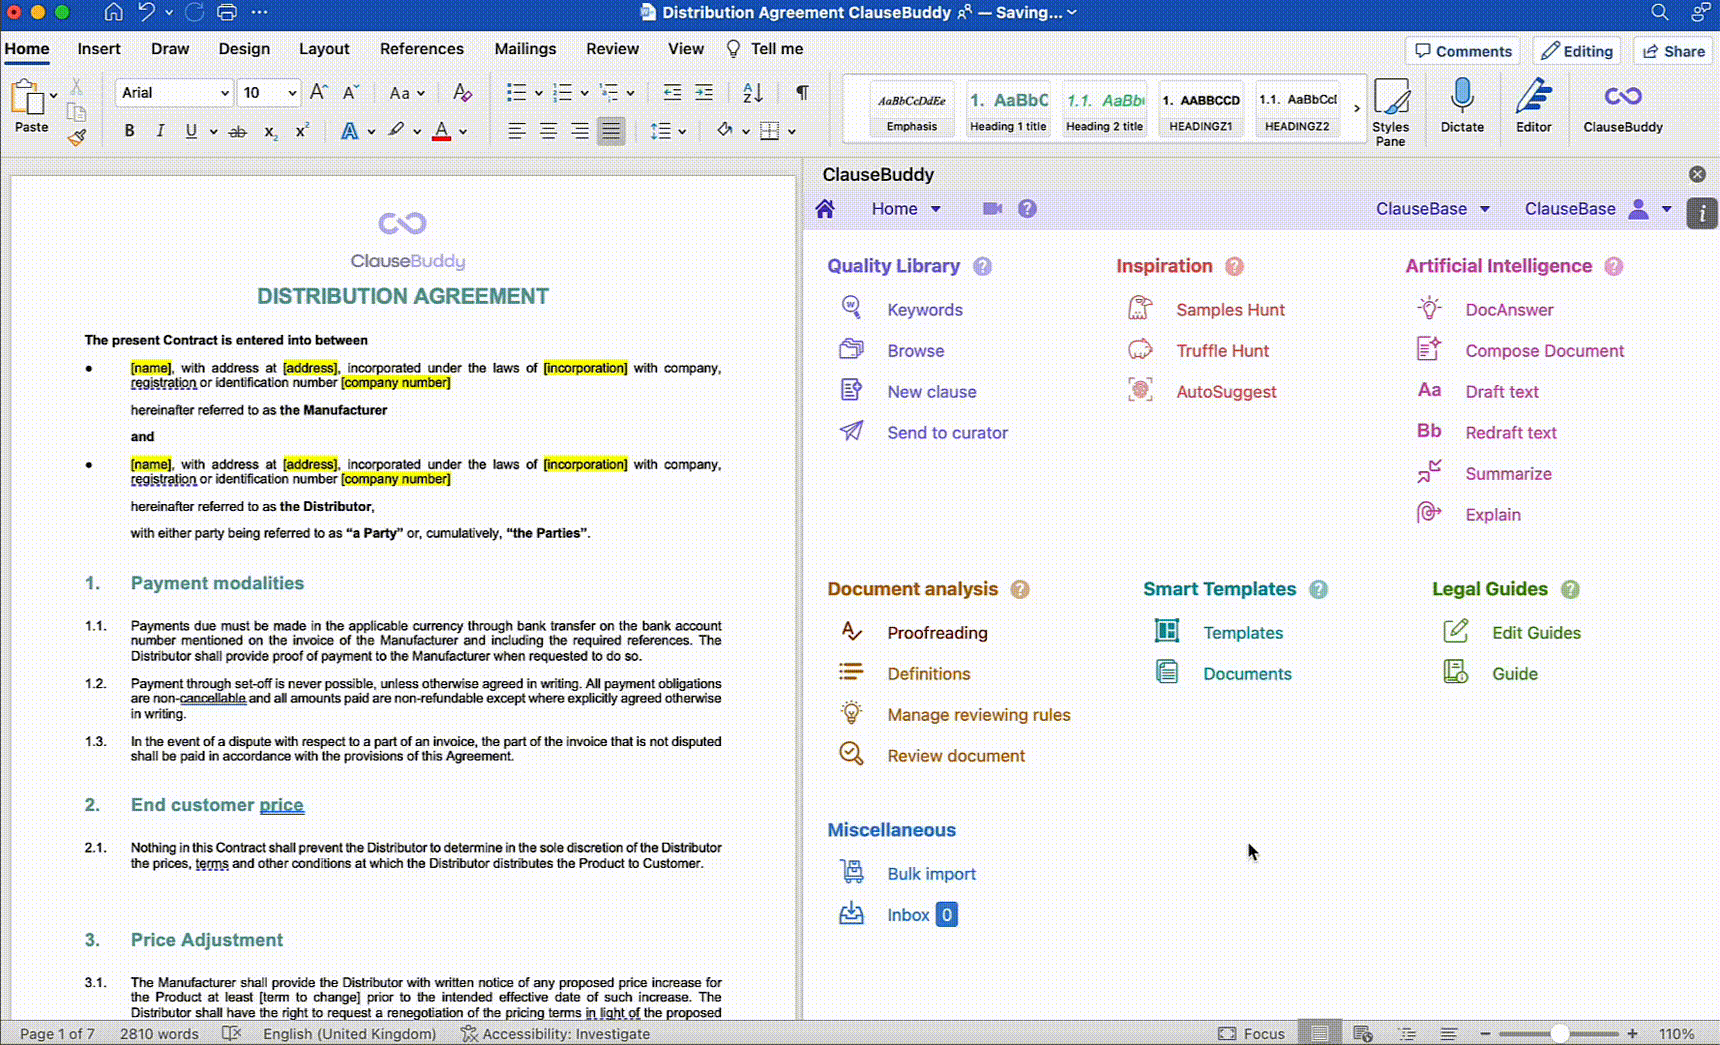The height and width of the screenshot is (1045, 1720).
Task: Switch to the Mailings ribbon tab
Action: [x=525, y=49]
